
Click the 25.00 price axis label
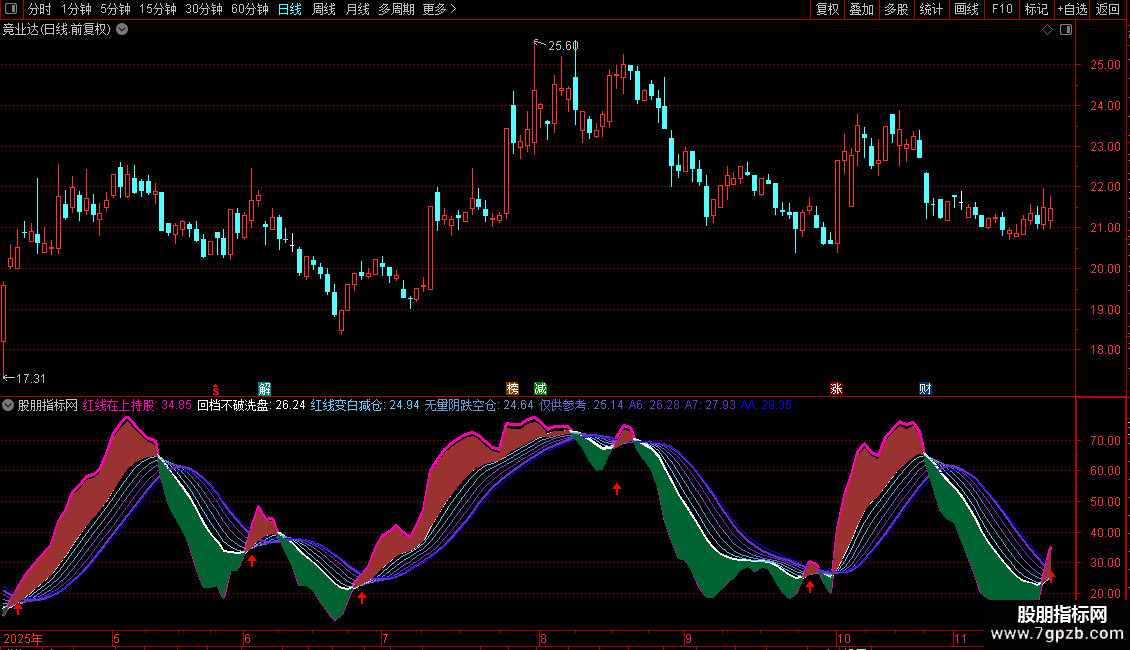point(1105,65)
